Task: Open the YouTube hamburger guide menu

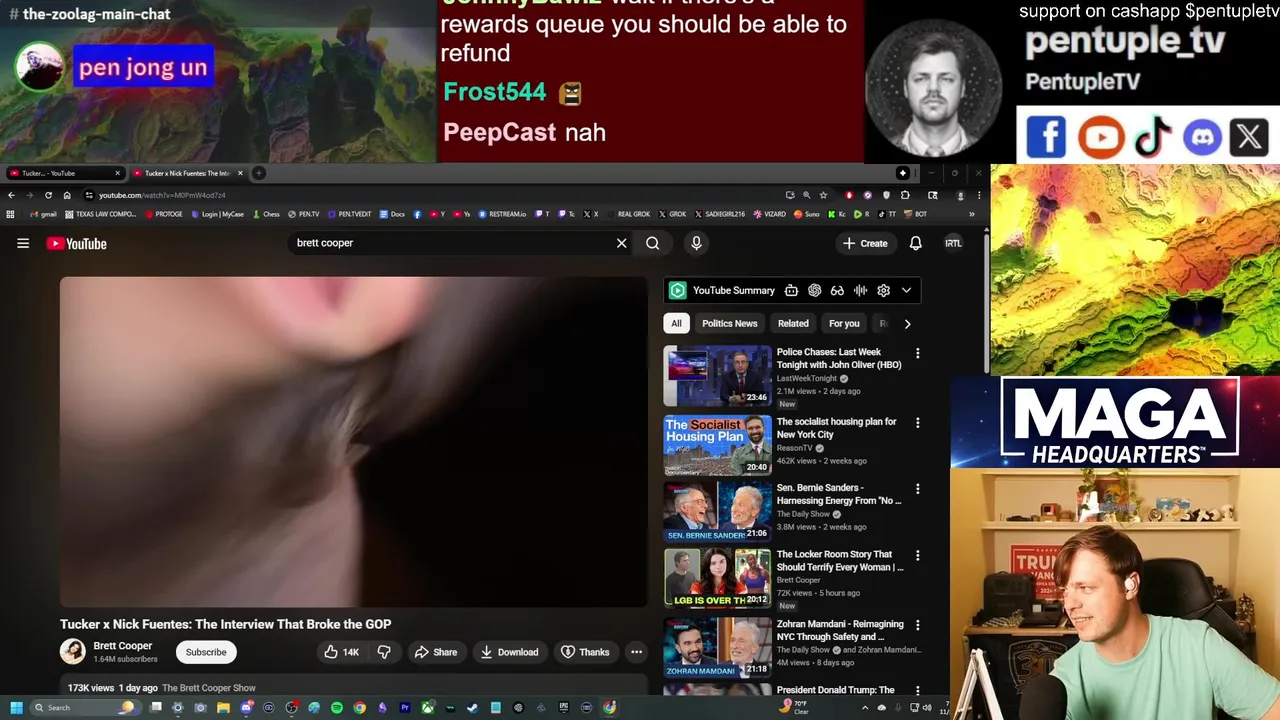Action: pyautogui.click(x=23, y=243)
